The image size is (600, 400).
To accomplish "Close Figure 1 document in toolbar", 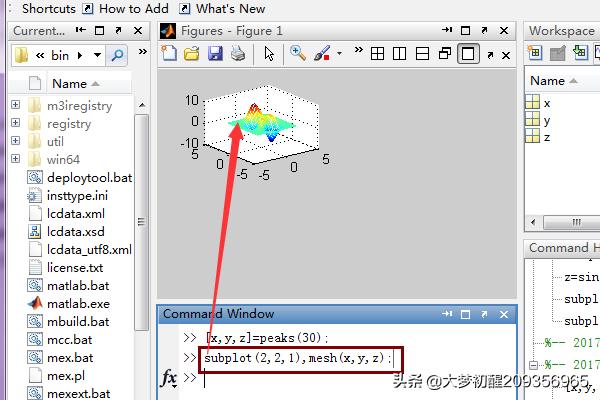I will click(506, 56).
